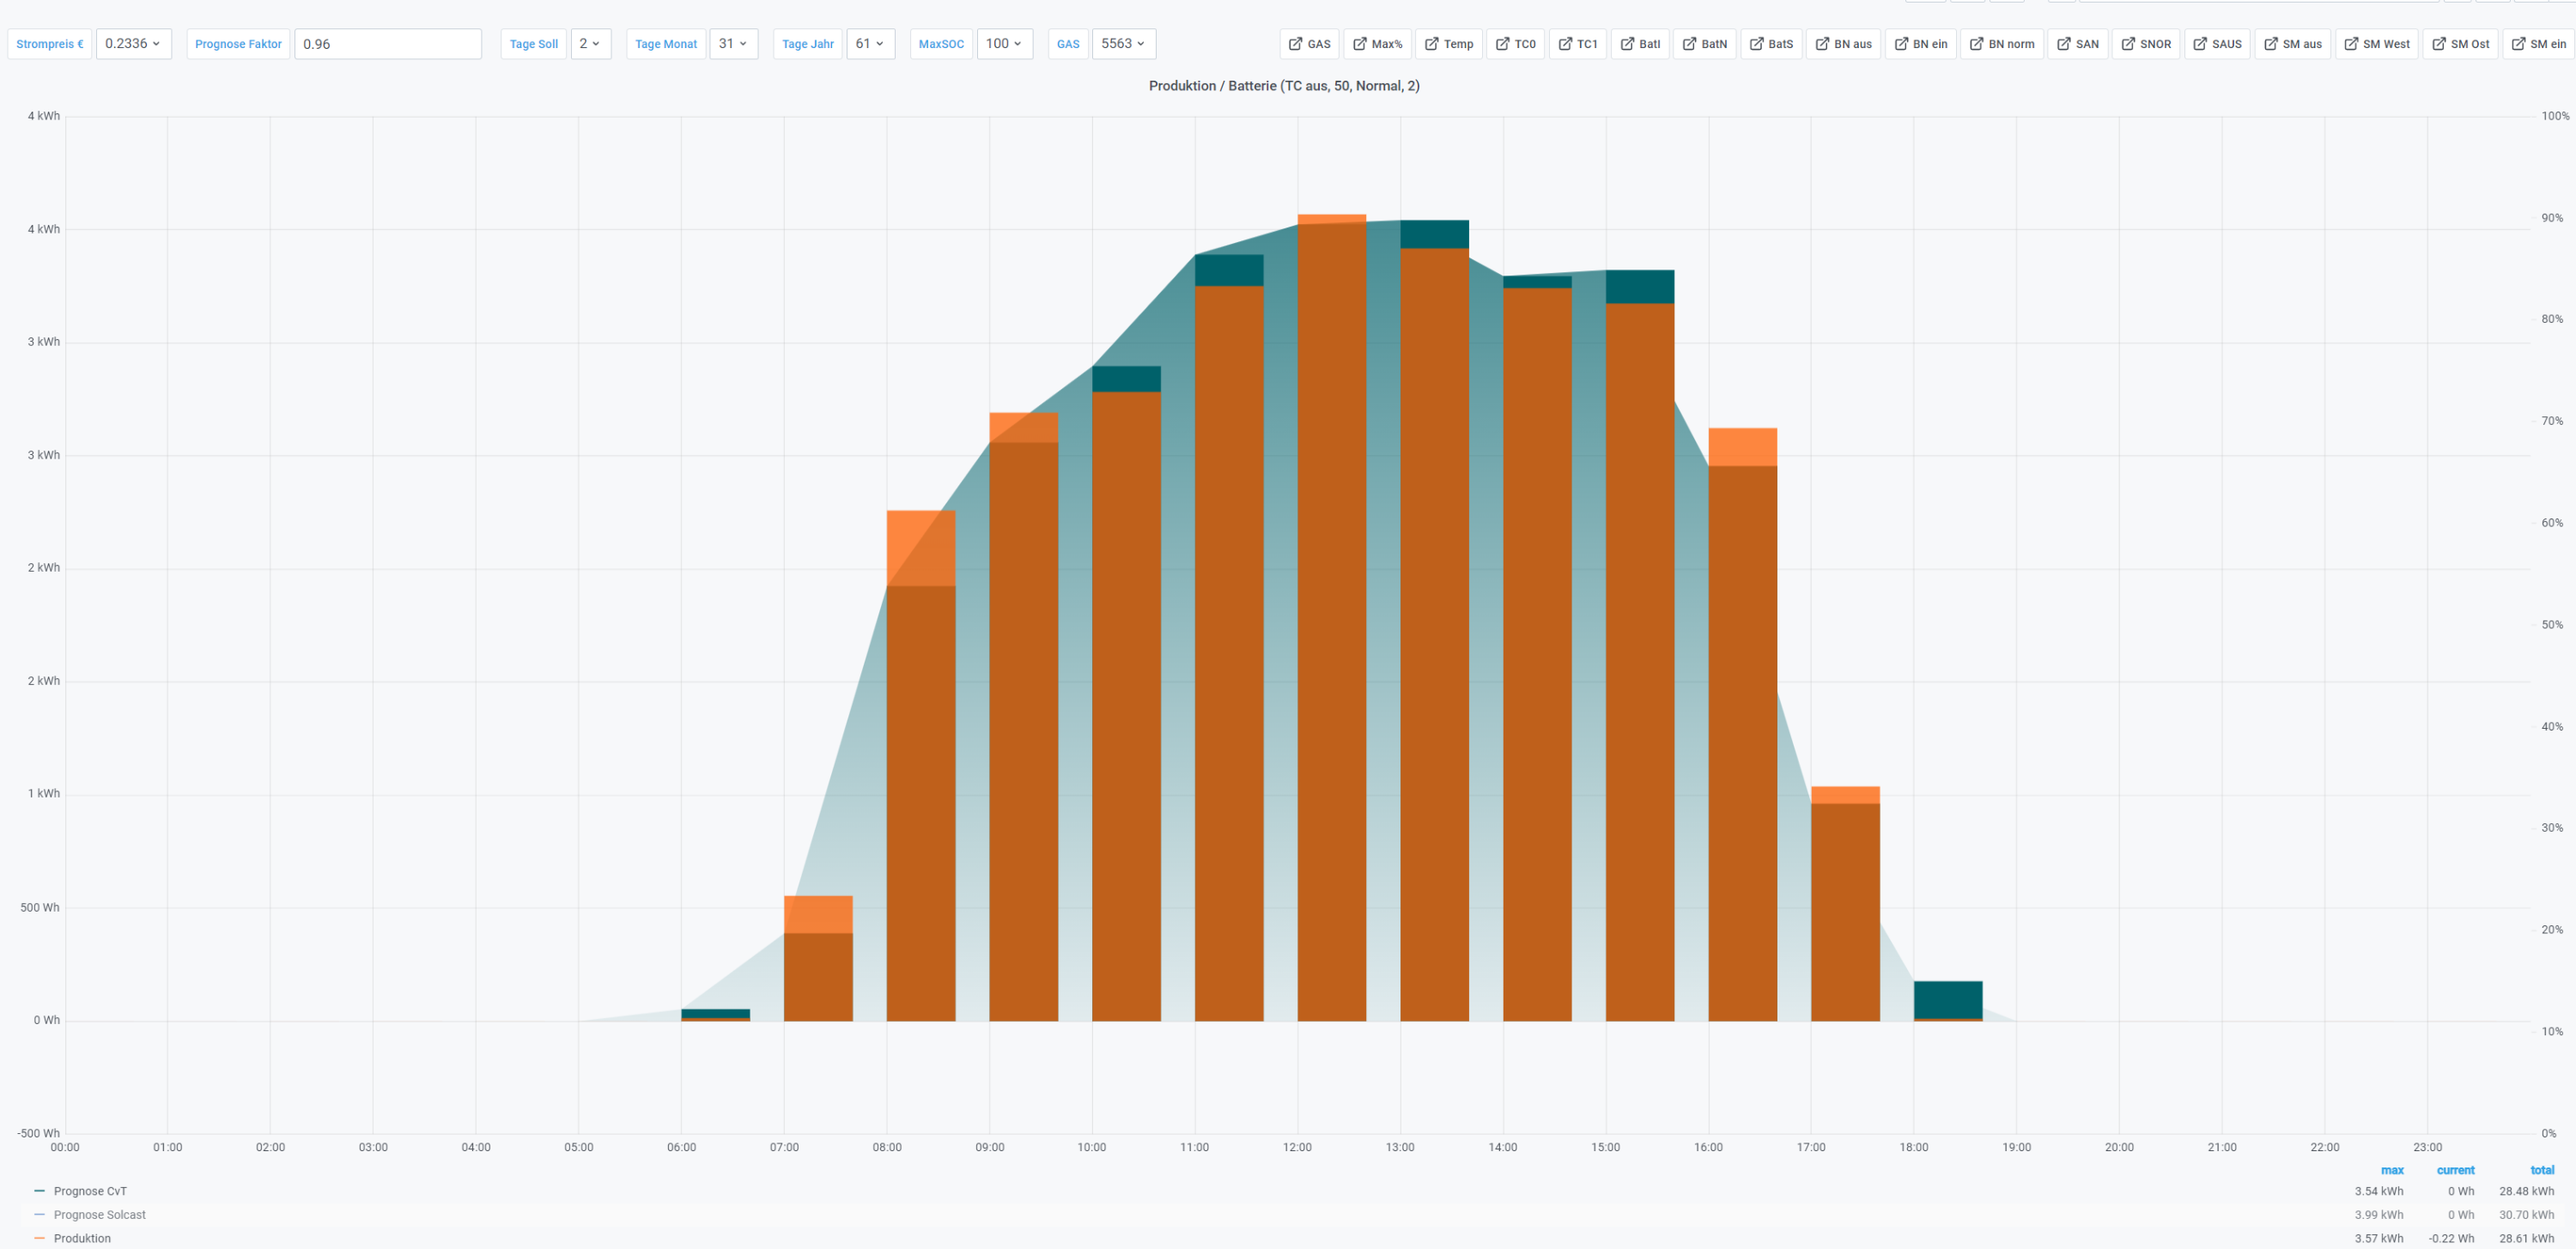Open the SNOR external link
This screenshot has width=2576, height=1249.
pos(2145,44)
